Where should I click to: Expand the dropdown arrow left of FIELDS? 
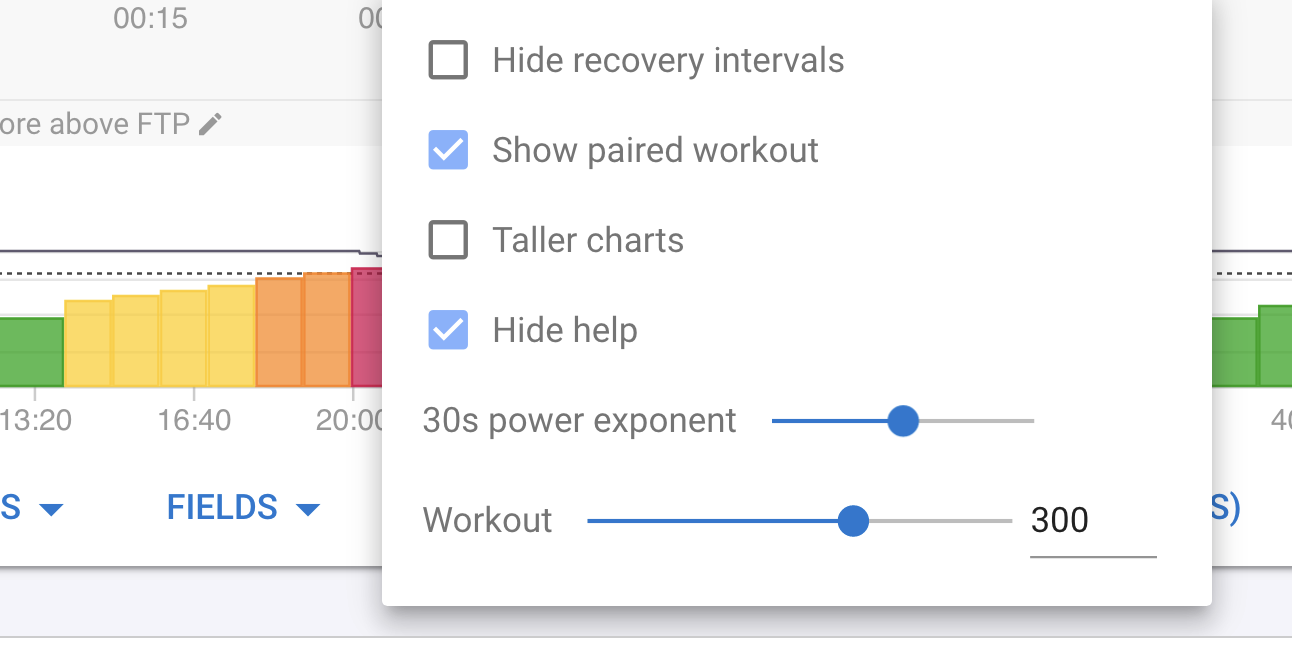51,510
